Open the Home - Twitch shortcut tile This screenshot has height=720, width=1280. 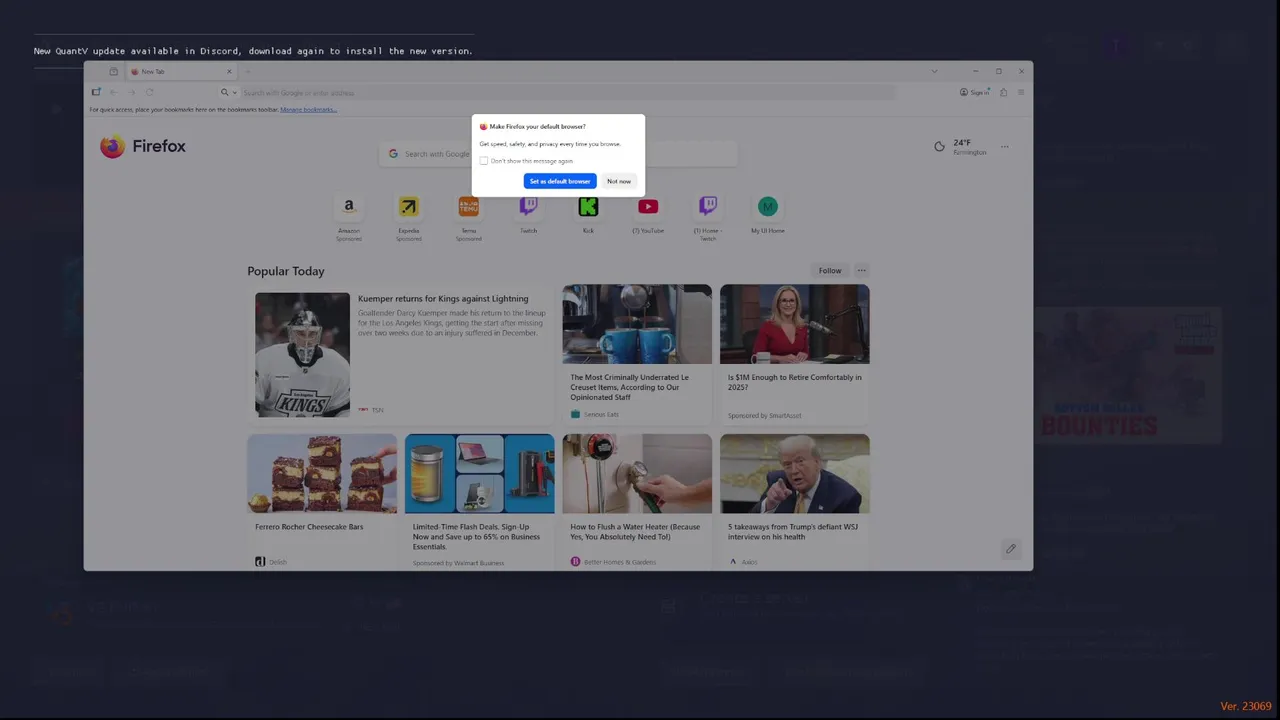coord(708,218)
